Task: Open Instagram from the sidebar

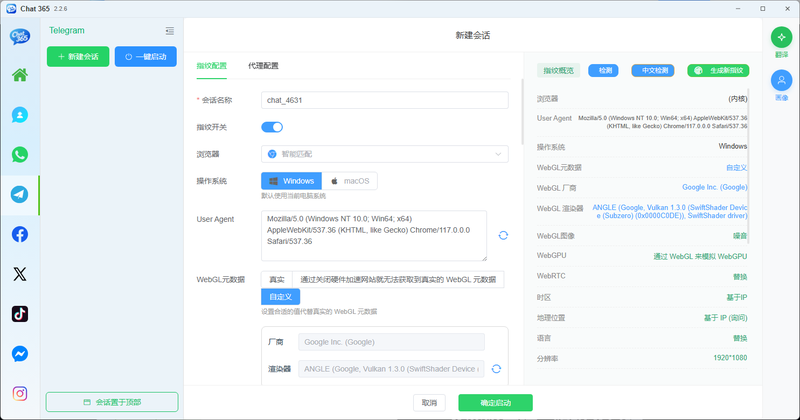Action: (20, 393)
